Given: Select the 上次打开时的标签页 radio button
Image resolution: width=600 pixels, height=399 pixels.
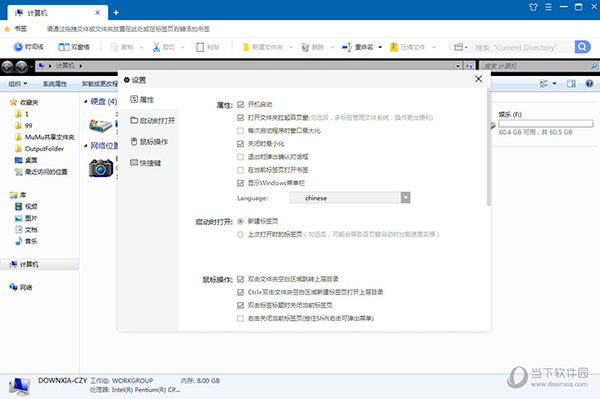Looking at the screenshot, I should pyautogui.click(x=240, y=235).
